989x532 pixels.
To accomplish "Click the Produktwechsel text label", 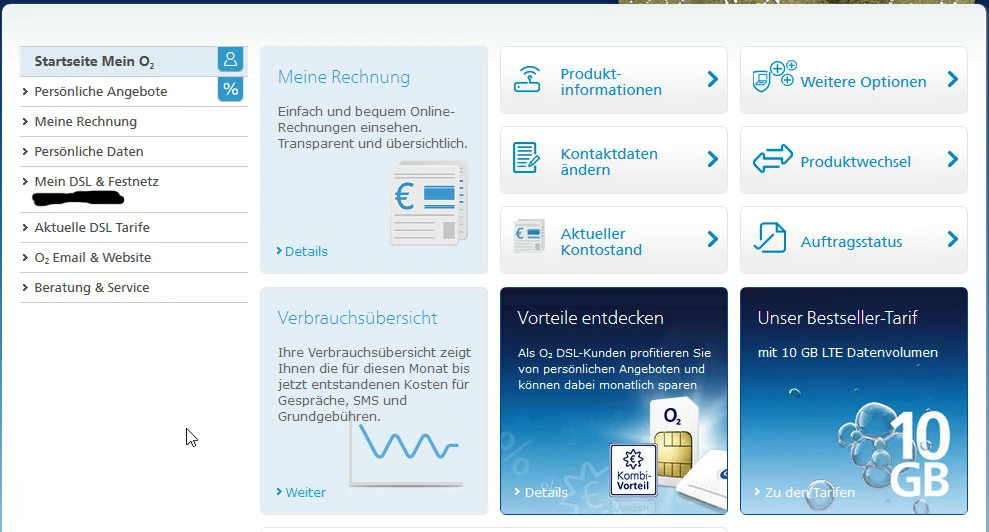I will [856, 162].
